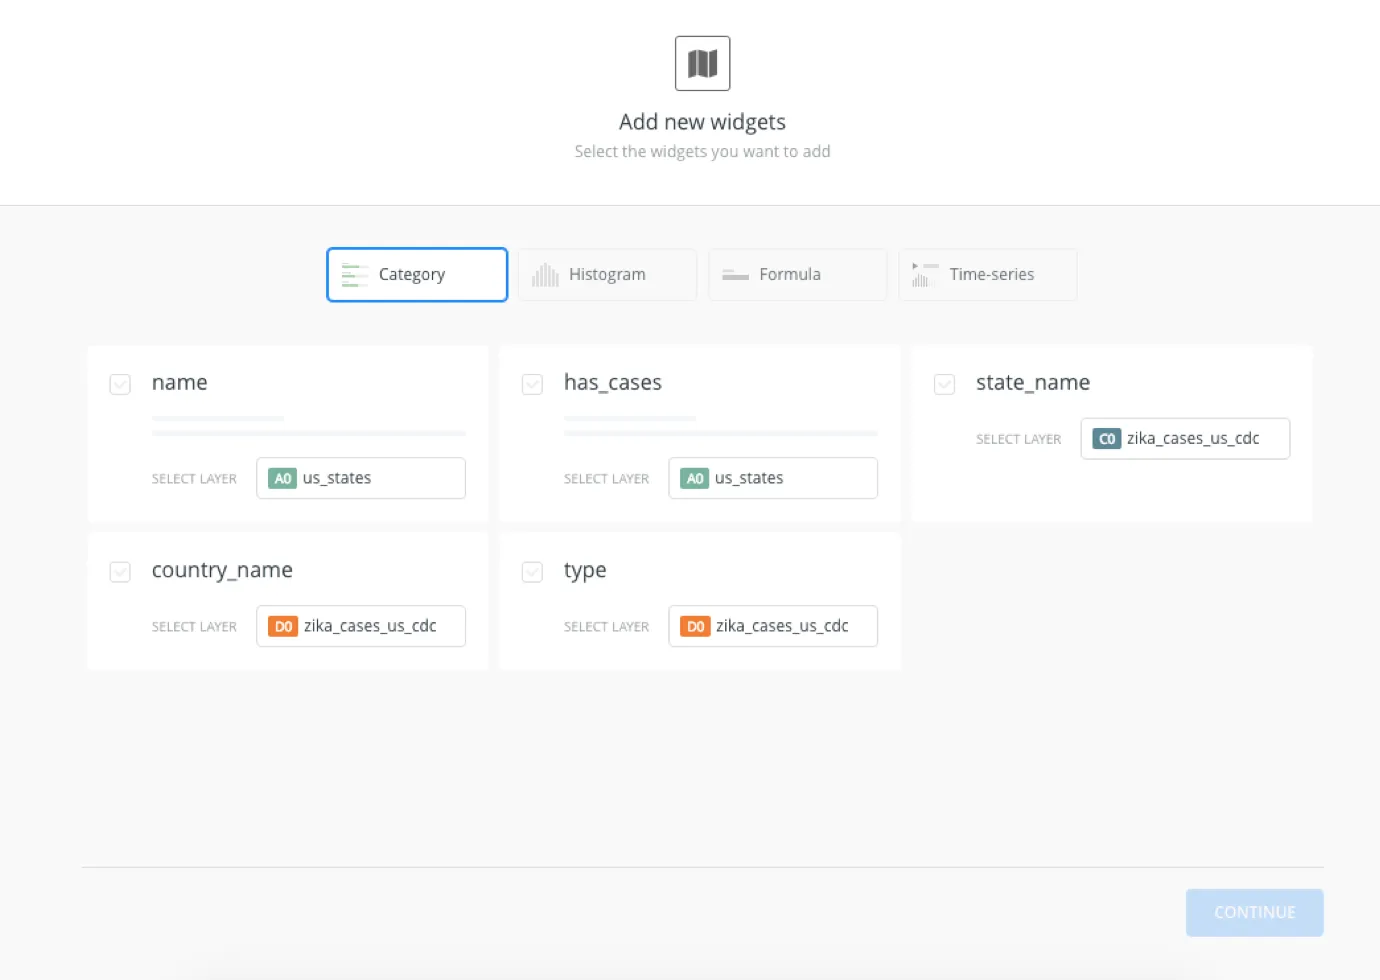1380x980 pixels.
Task: Open the state_name layer selector
Action: tap(1185, 438)
